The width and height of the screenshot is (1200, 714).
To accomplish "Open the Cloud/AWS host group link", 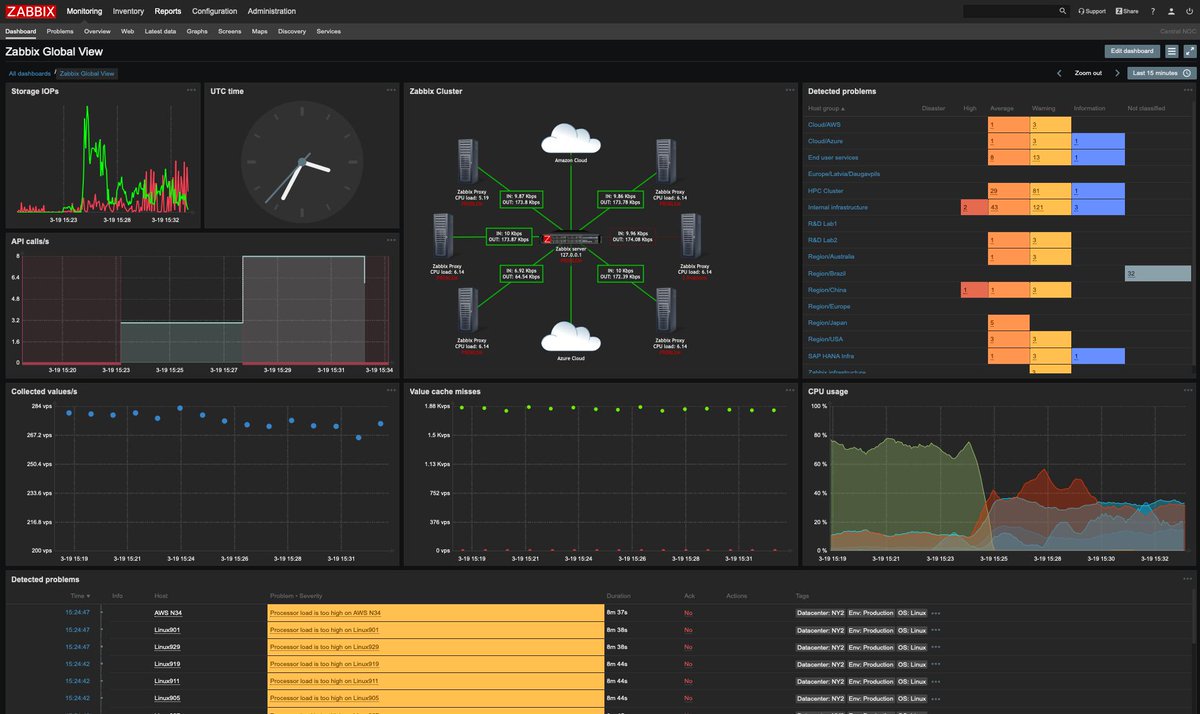I will tap(826, 125).
